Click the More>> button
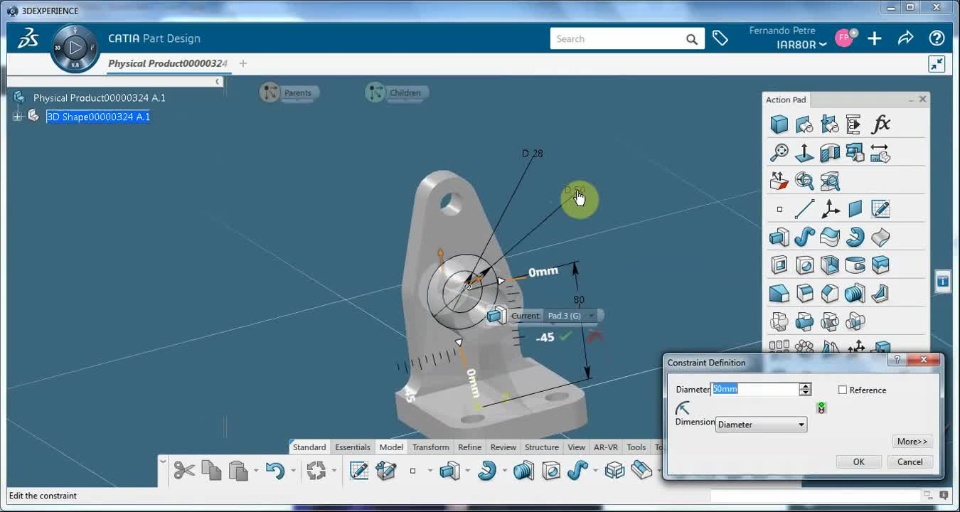The width and height of the screenshot is (960, 512). [912, 441]
